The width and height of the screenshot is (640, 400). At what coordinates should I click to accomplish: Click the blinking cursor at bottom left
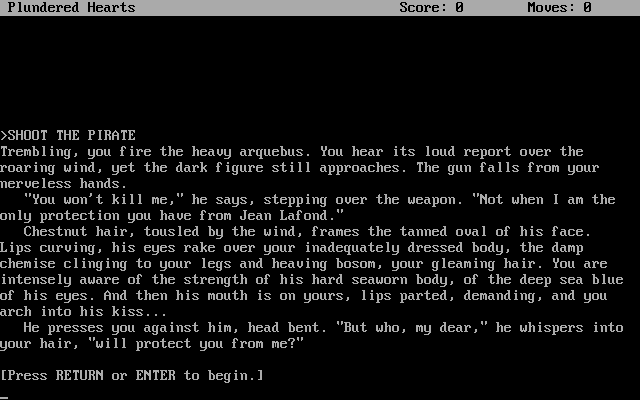pos(4,397)
